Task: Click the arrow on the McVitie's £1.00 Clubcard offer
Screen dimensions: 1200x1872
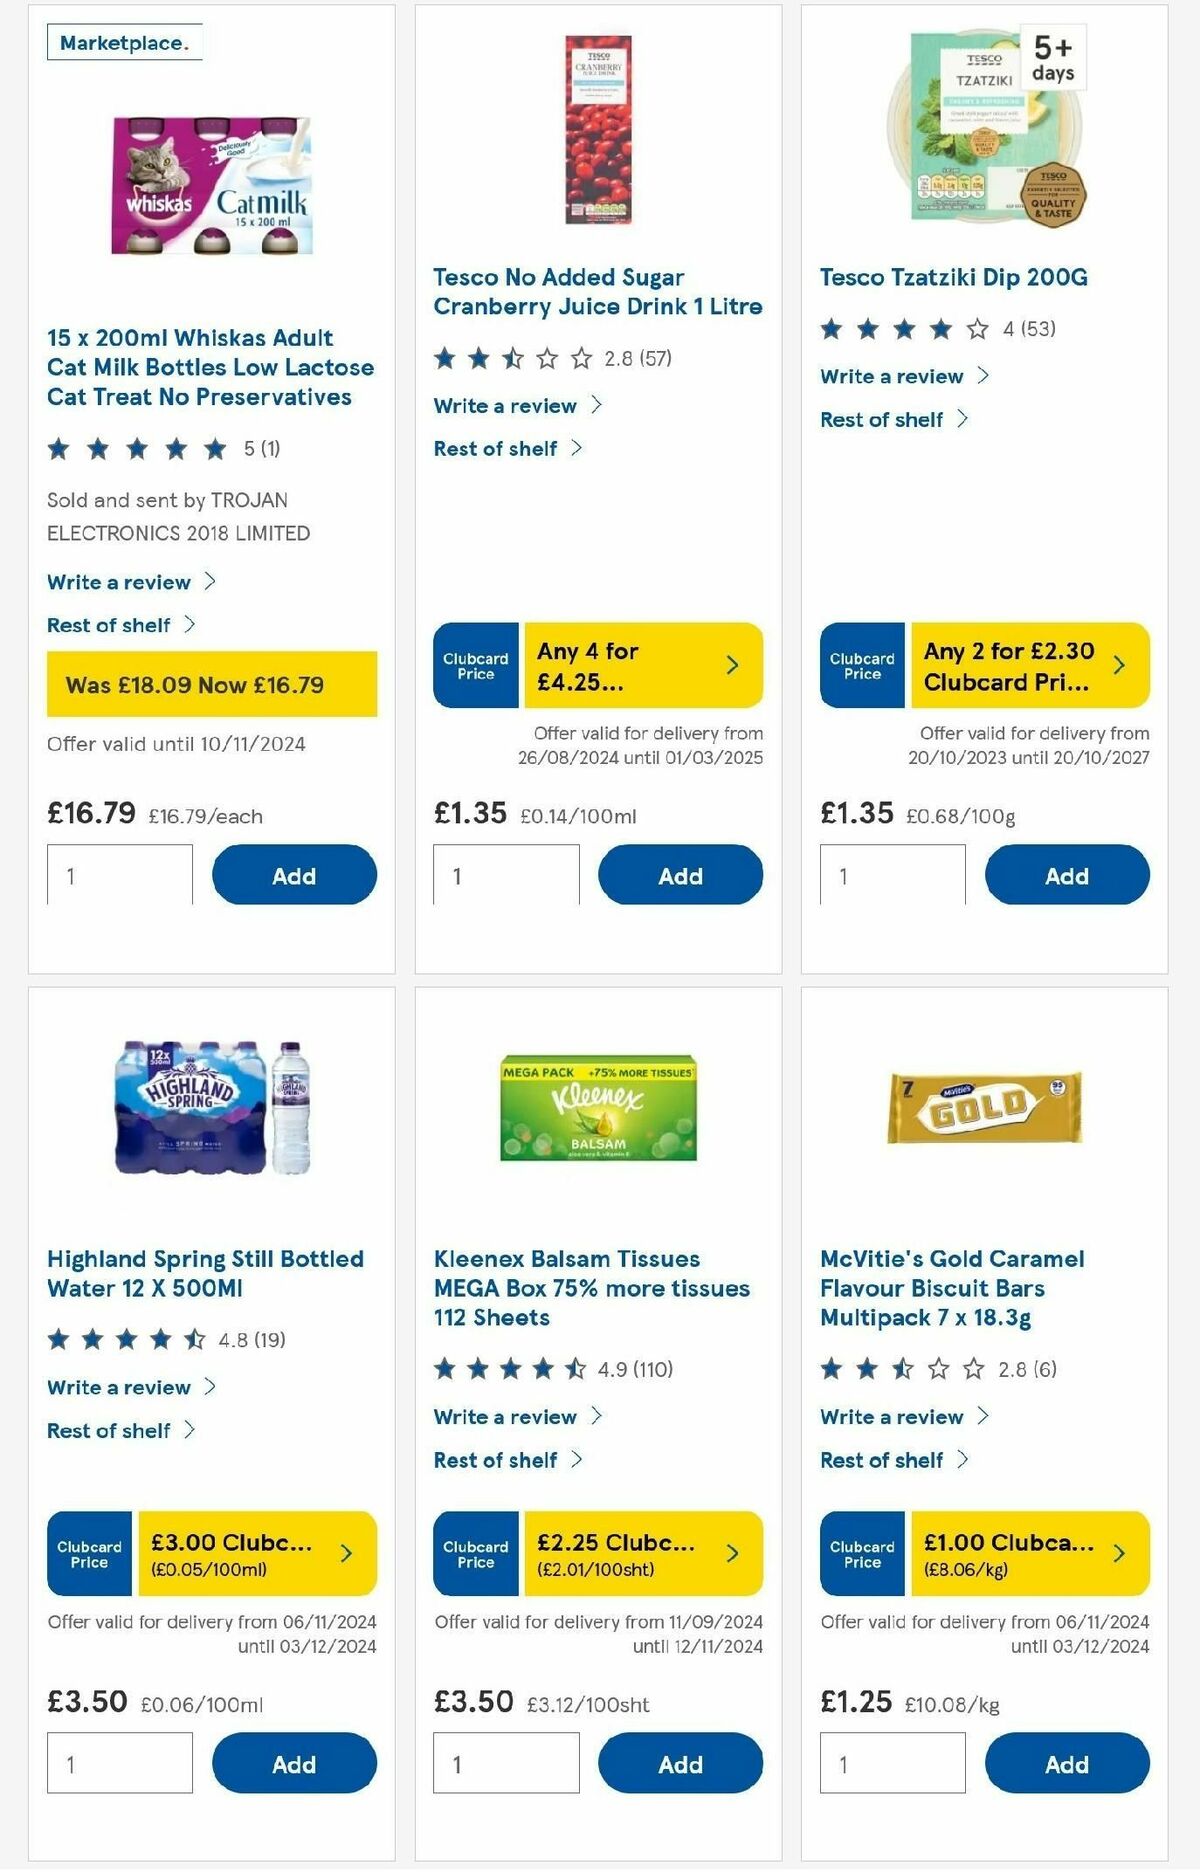Action: (1118, 1553)
